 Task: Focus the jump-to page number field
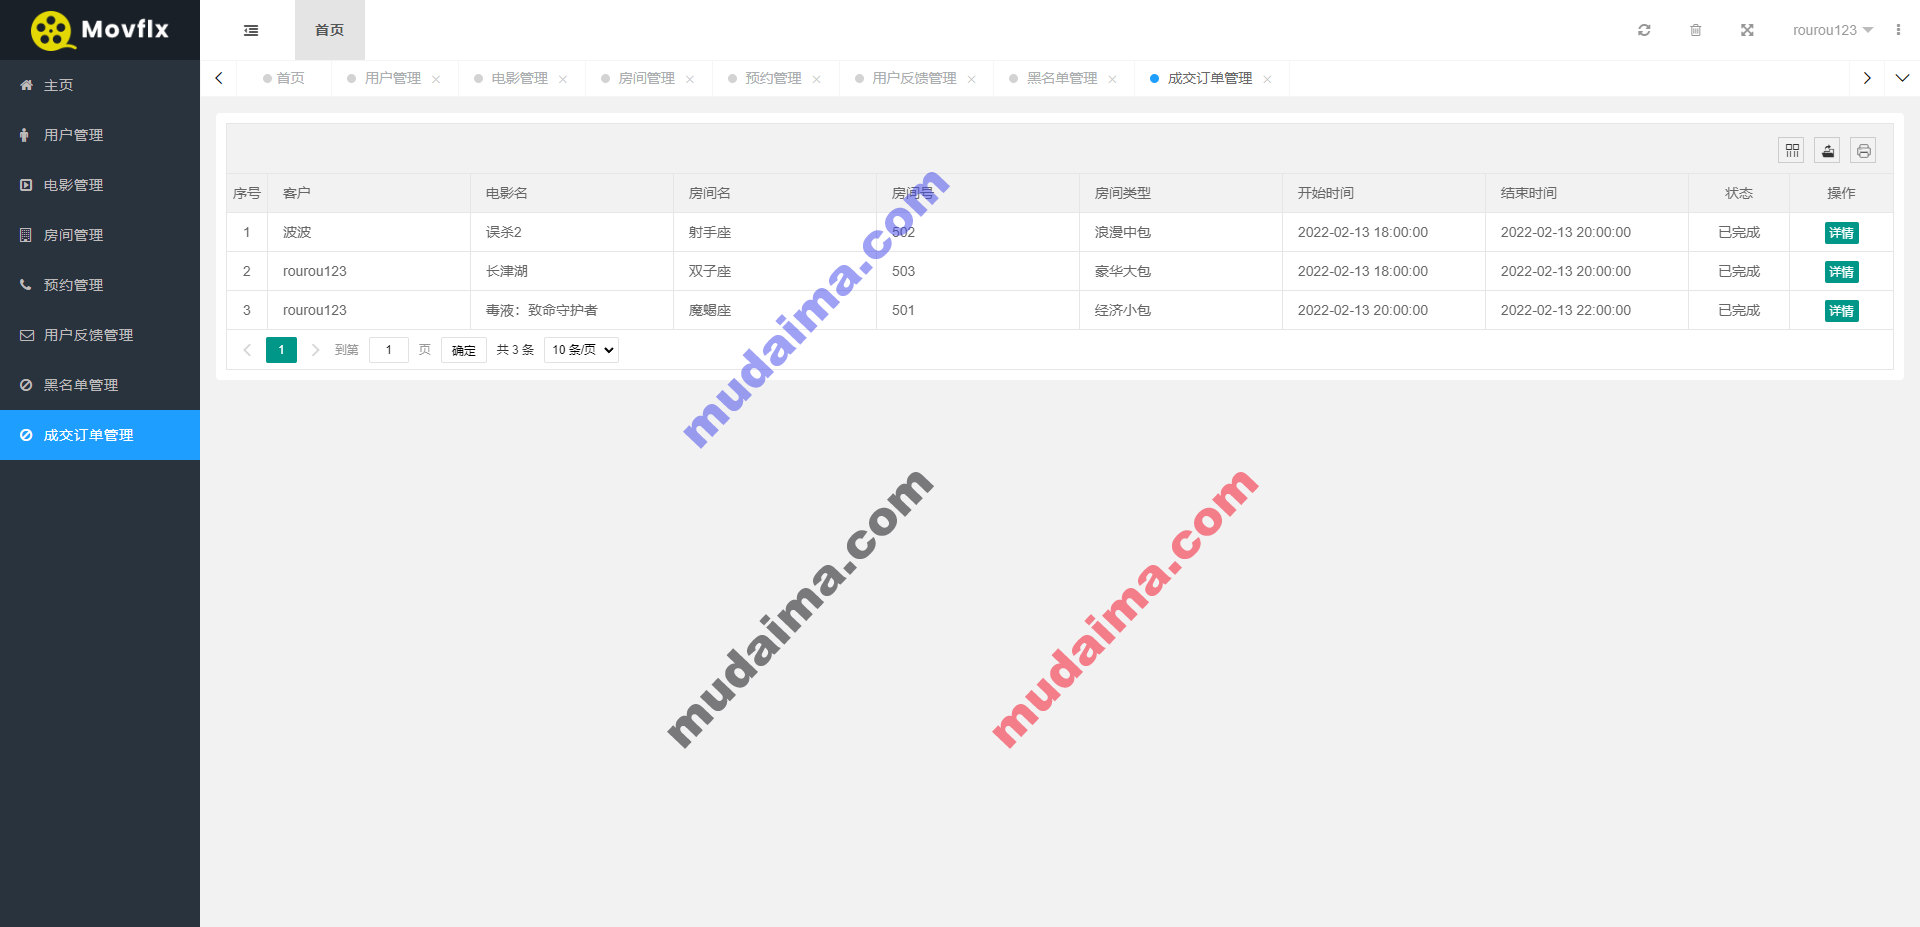tap(389, 350)
